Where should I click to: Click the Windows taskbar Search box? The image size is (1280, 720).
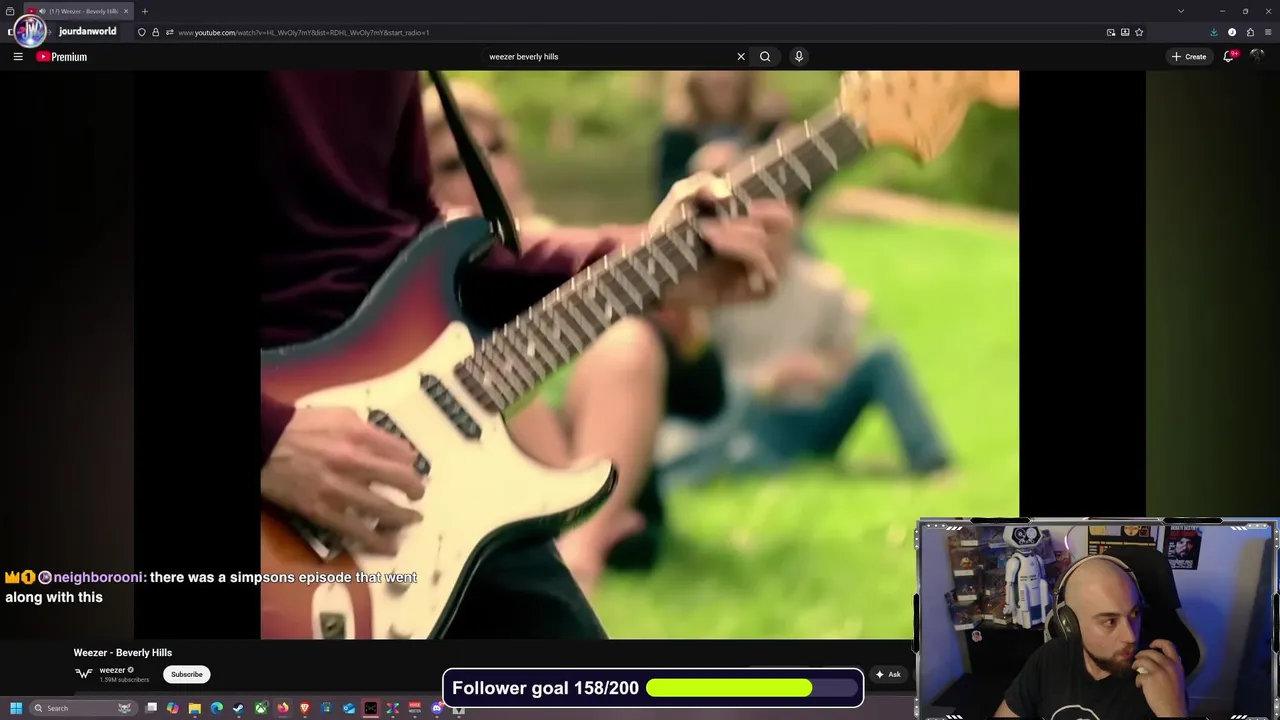point(83,708)
